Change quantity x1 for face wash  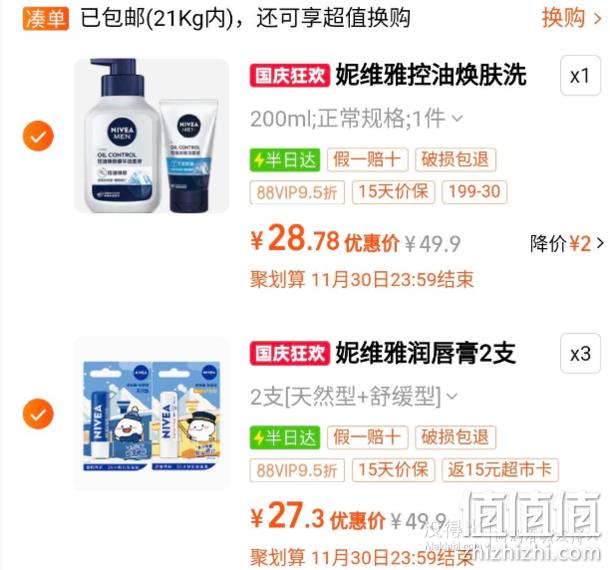pos(580,75)
